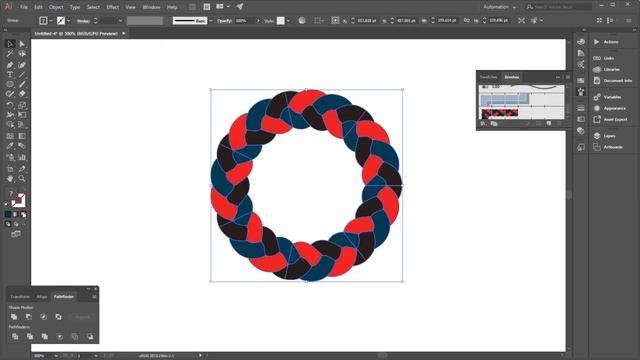This screenshot has height=360, width=640.
Task: Open the Libraries panel
Action: [611, 69]
